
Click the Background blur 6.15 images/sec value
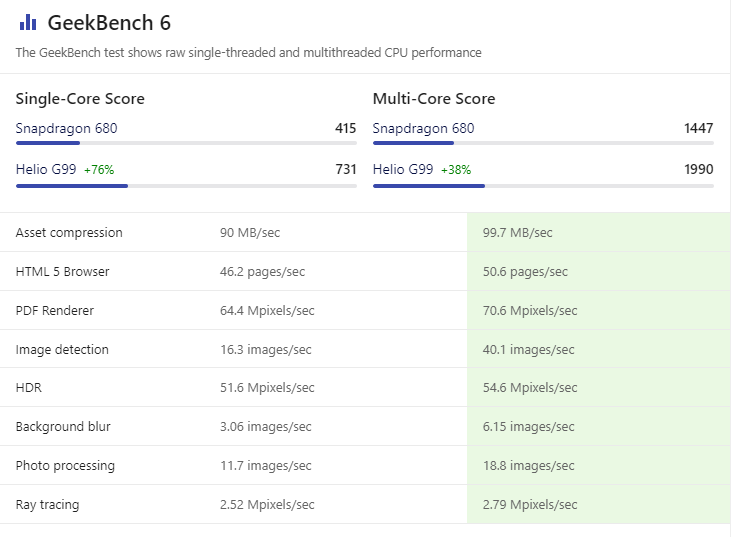(x=528, y=427)
